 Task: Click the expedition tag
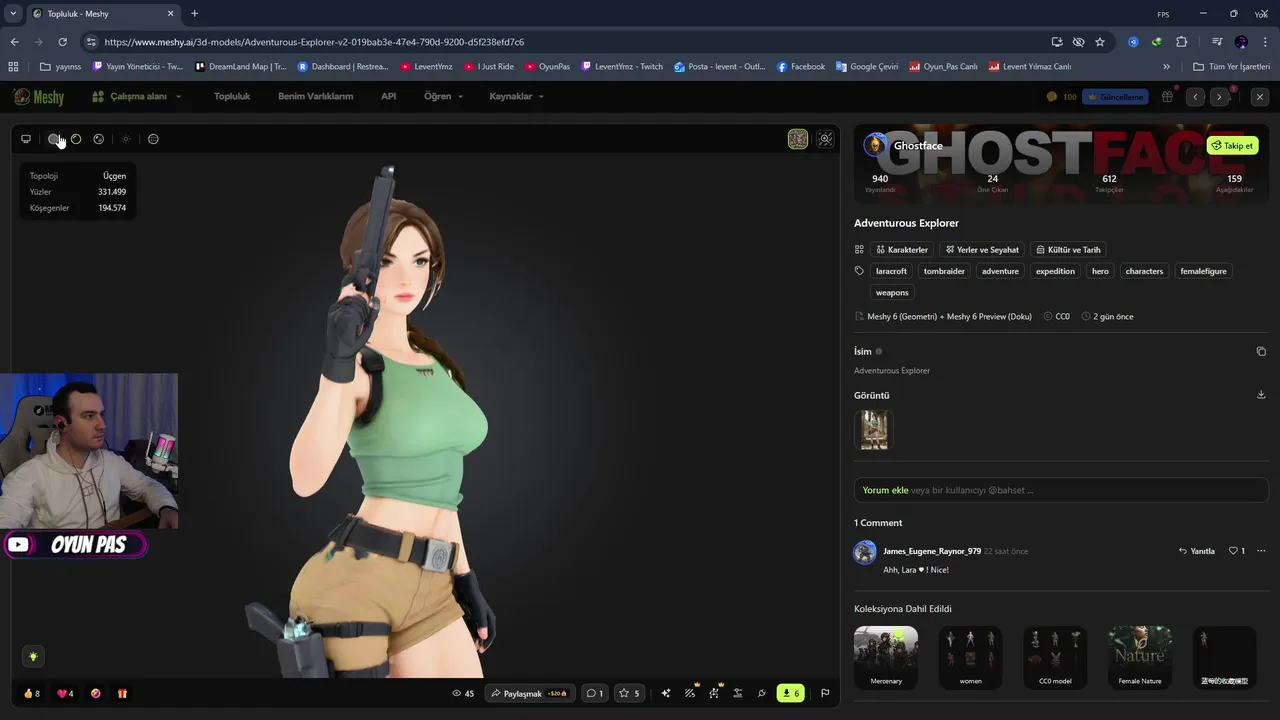tap(1055, 271)
